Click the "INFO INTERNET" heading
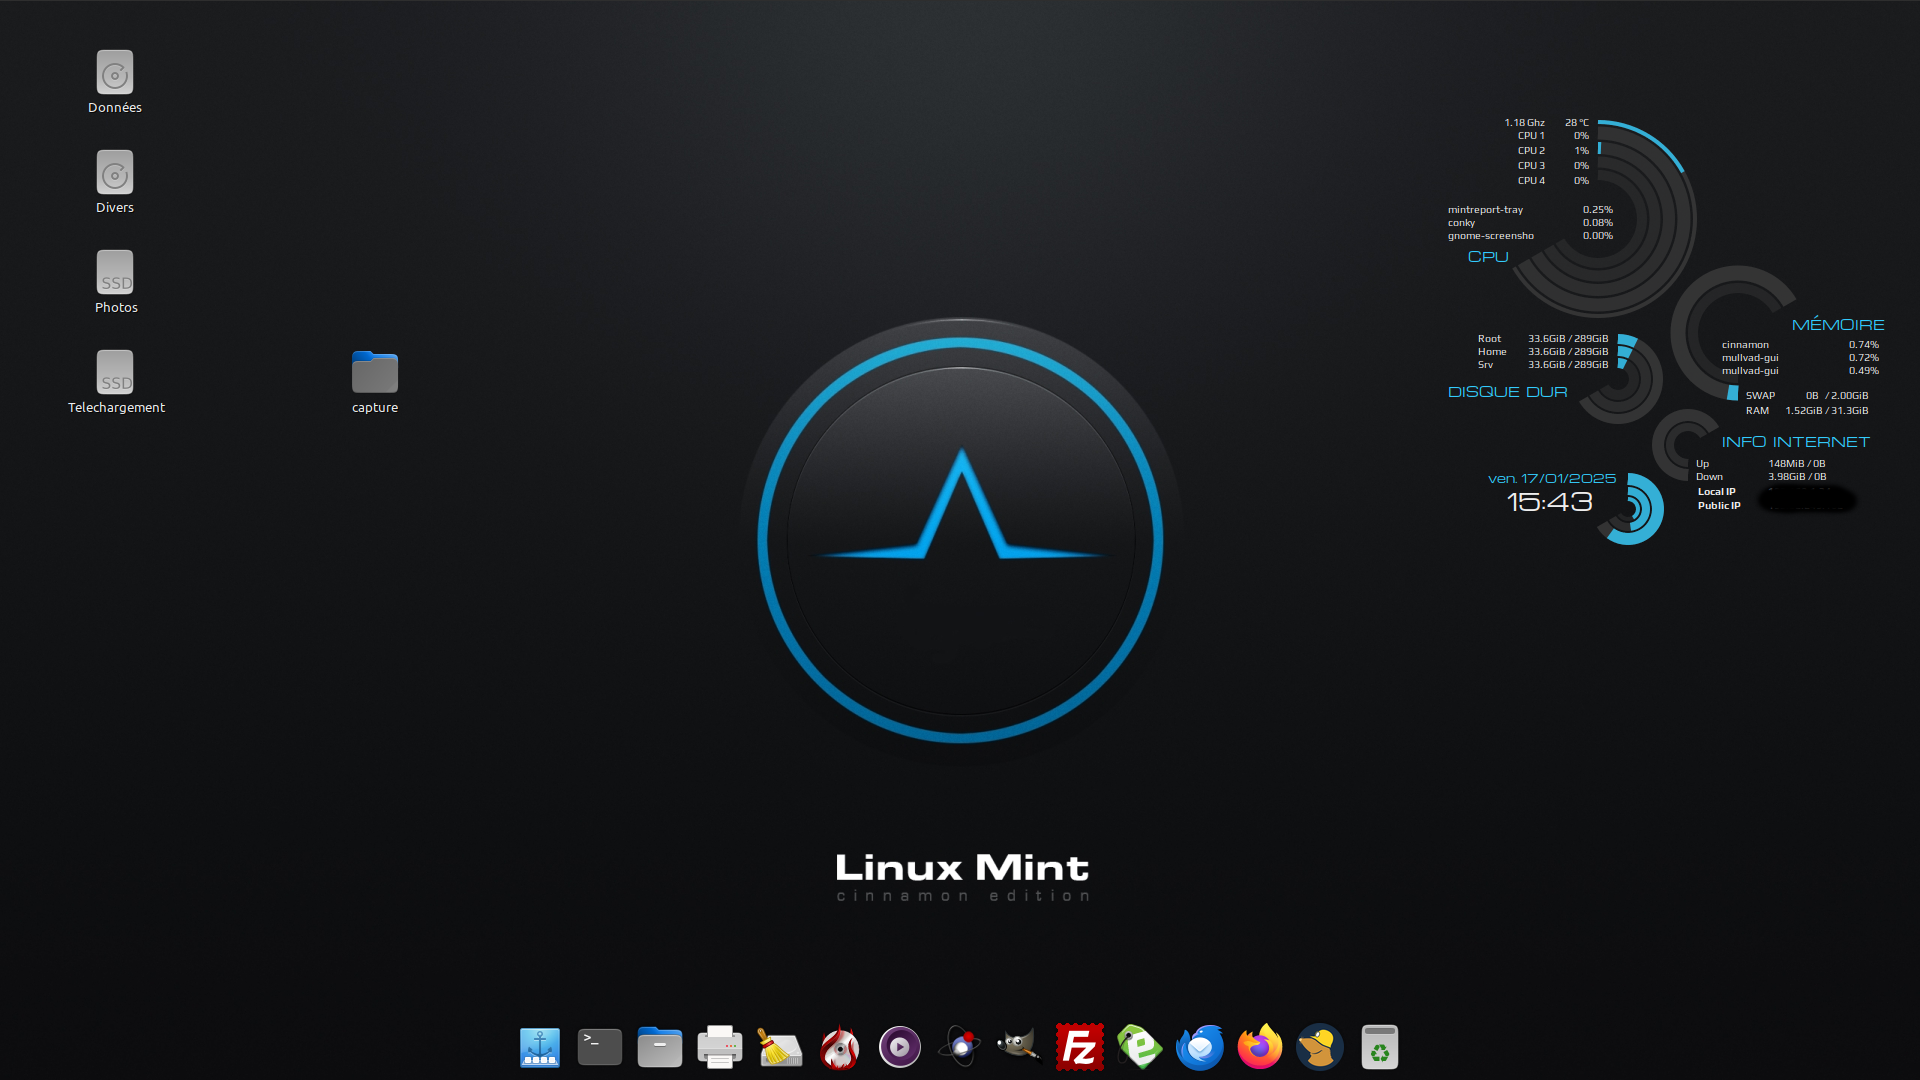 [x=1795, y=442]
